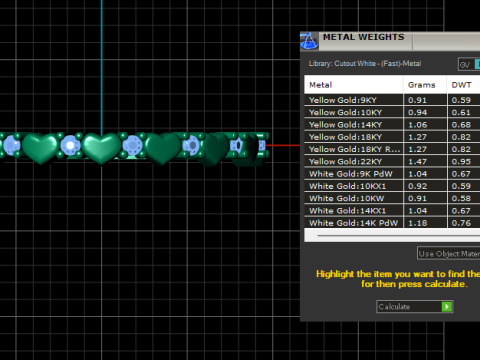Click the 0.76 DWT value
Screen dimensions: 480x360
tap(461, 223)
